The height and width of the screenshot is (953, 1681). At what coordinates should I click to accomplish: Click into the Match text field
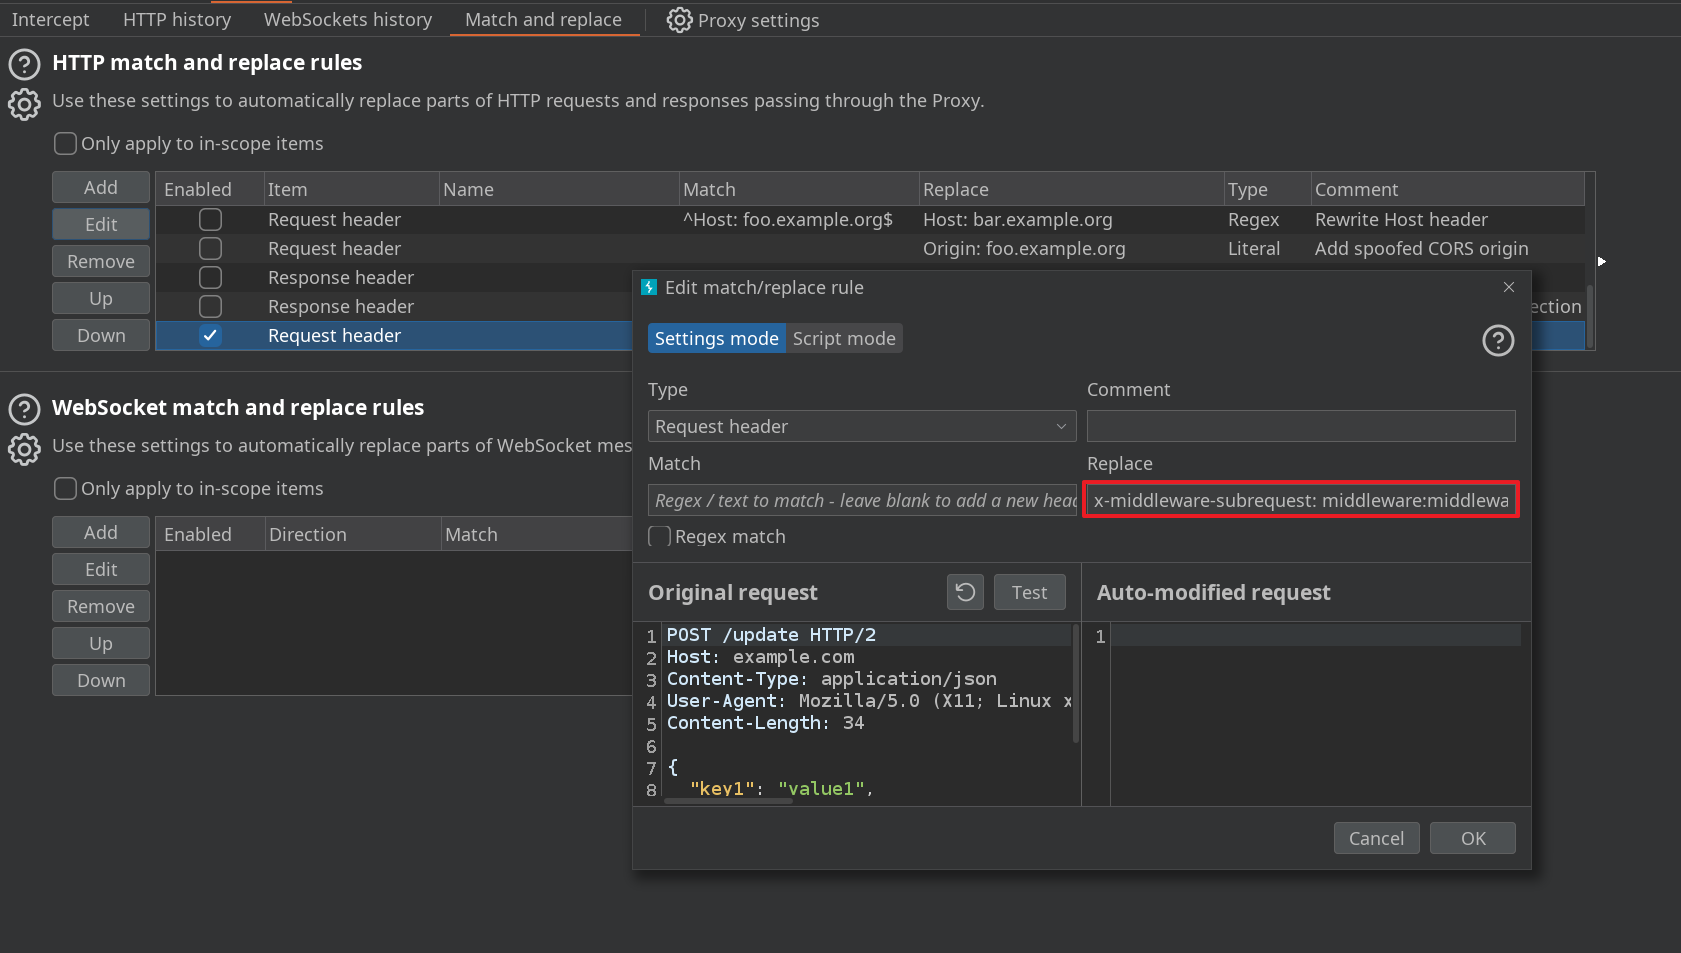(x=861, y=500)
